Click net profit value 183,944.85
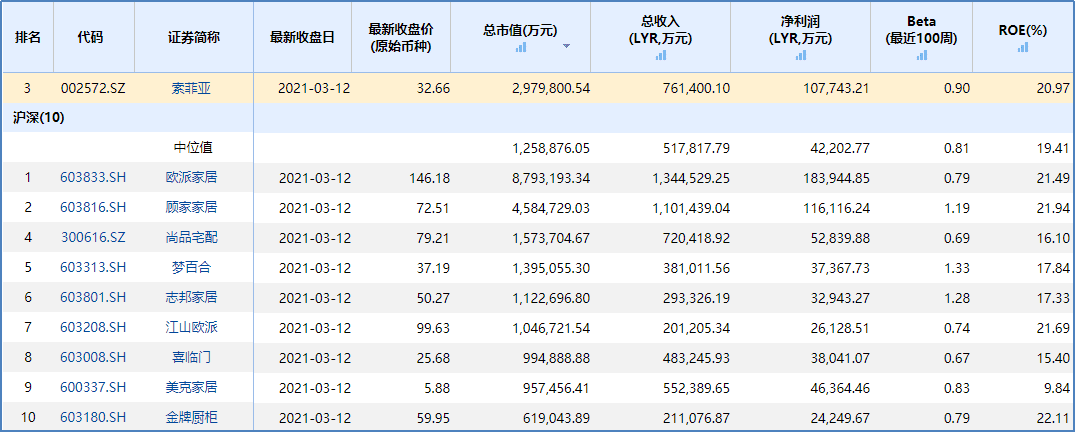 pyautogui.click(x=834, y=178)
